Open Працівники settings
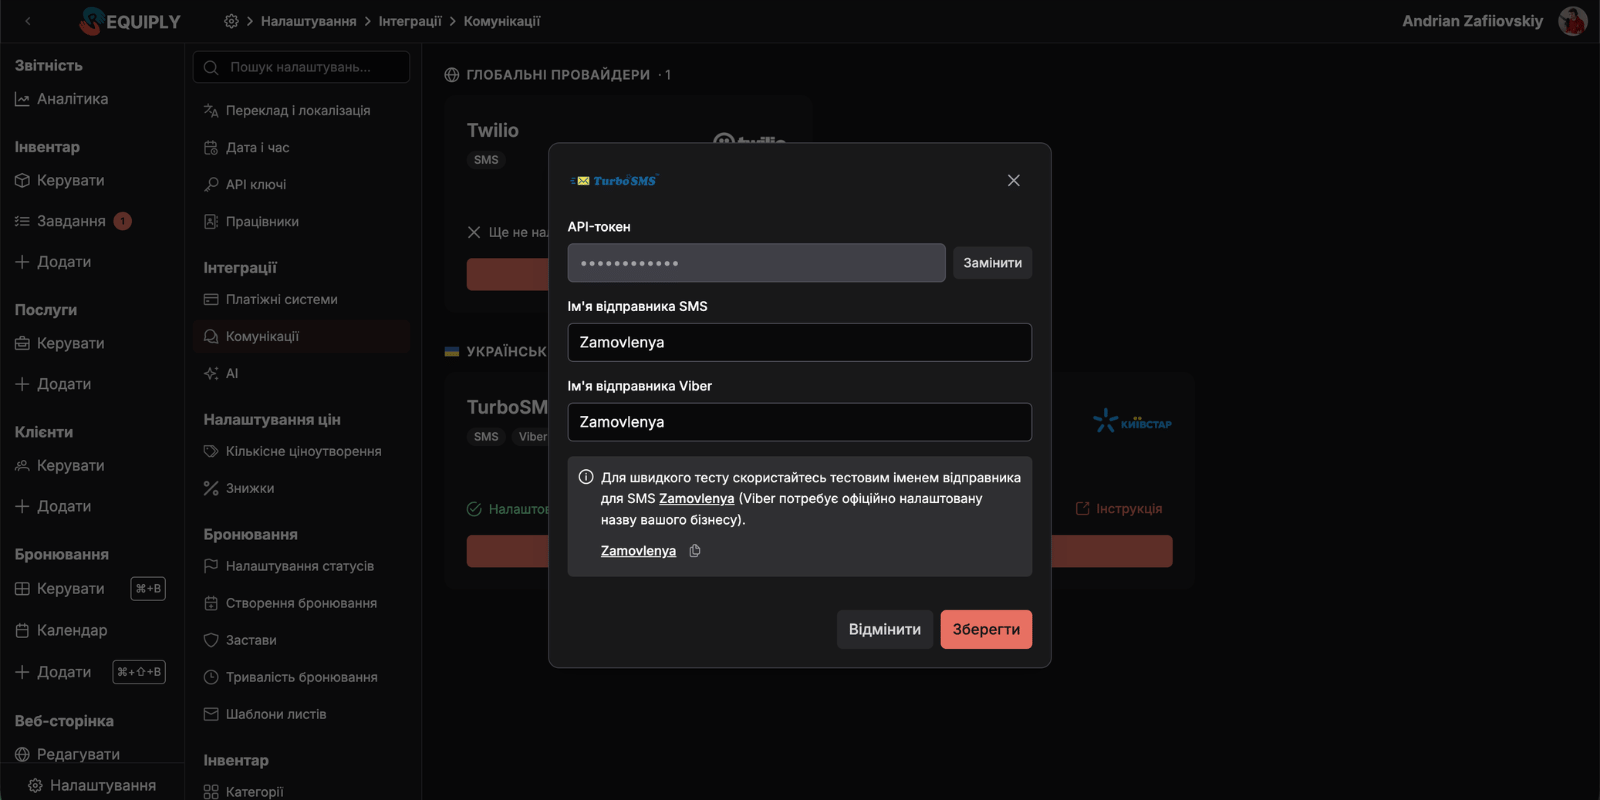 click(251, 222)
